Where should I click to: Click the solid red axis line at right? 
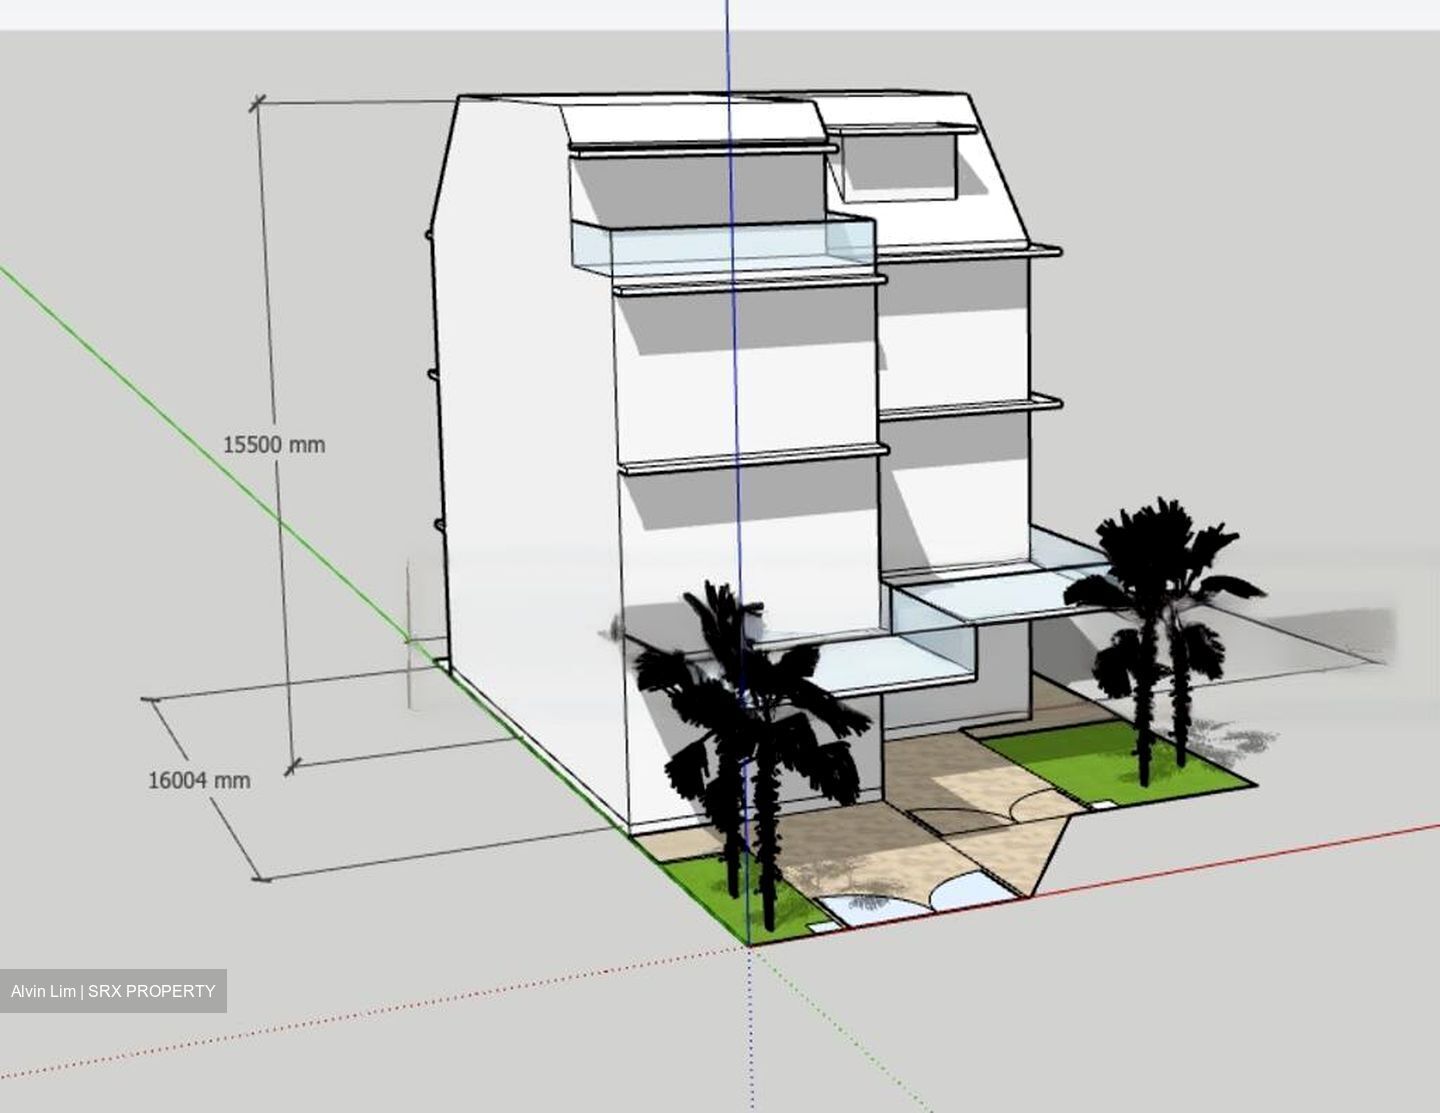(1250, 856)
